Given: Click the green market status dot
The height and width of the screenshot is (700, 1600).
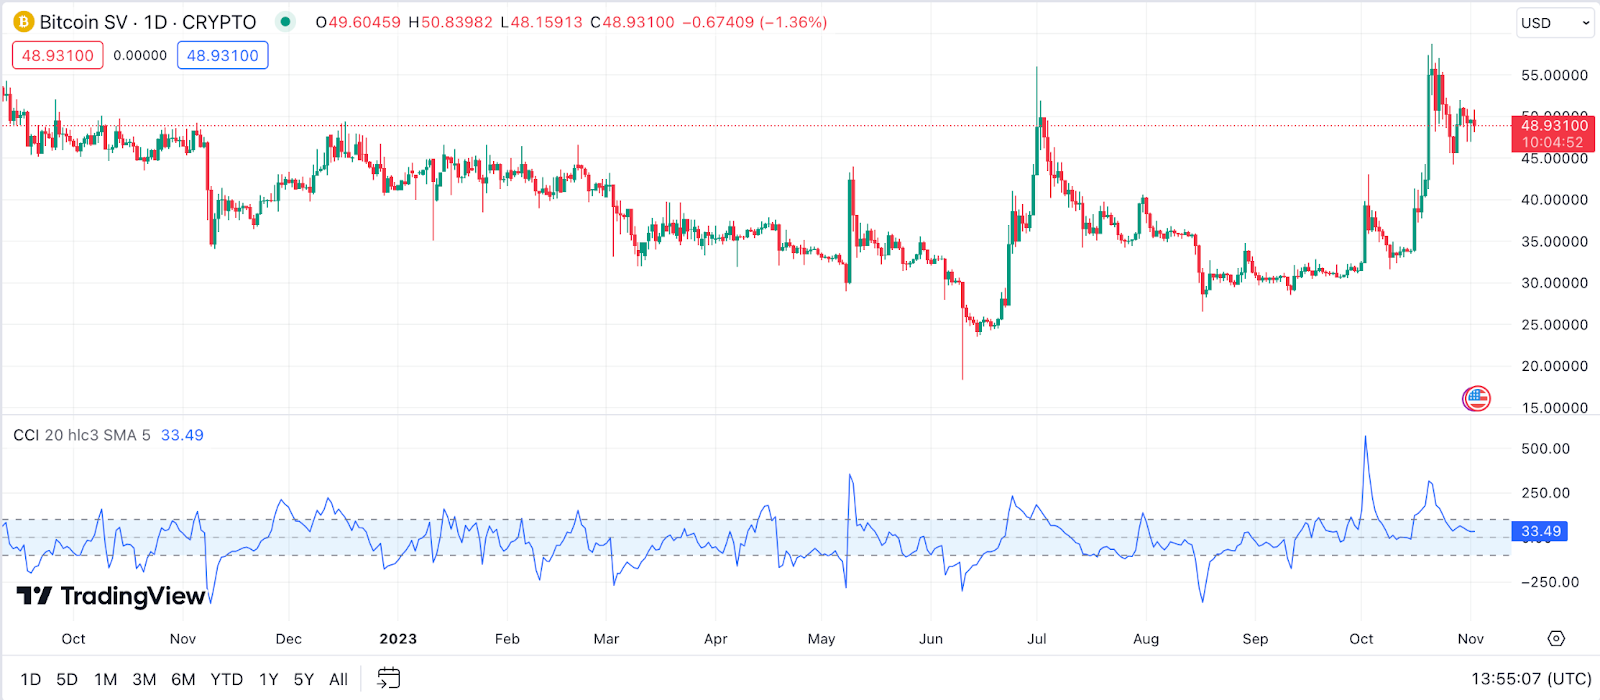Looking at the screenshot, I should [x=285, y=22].
